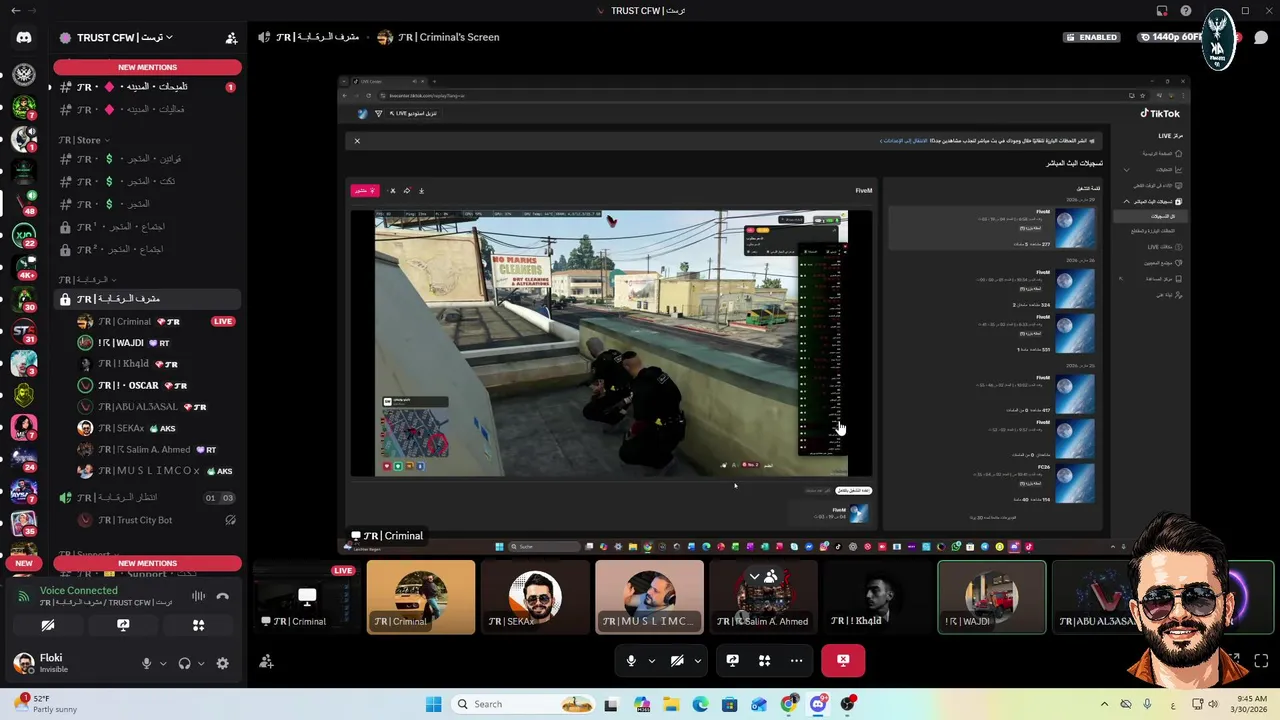The width and height of the screenshot is (1280, 720).
Task: Mute microphone in bottom call controls
Action: [x=631, y=660]
